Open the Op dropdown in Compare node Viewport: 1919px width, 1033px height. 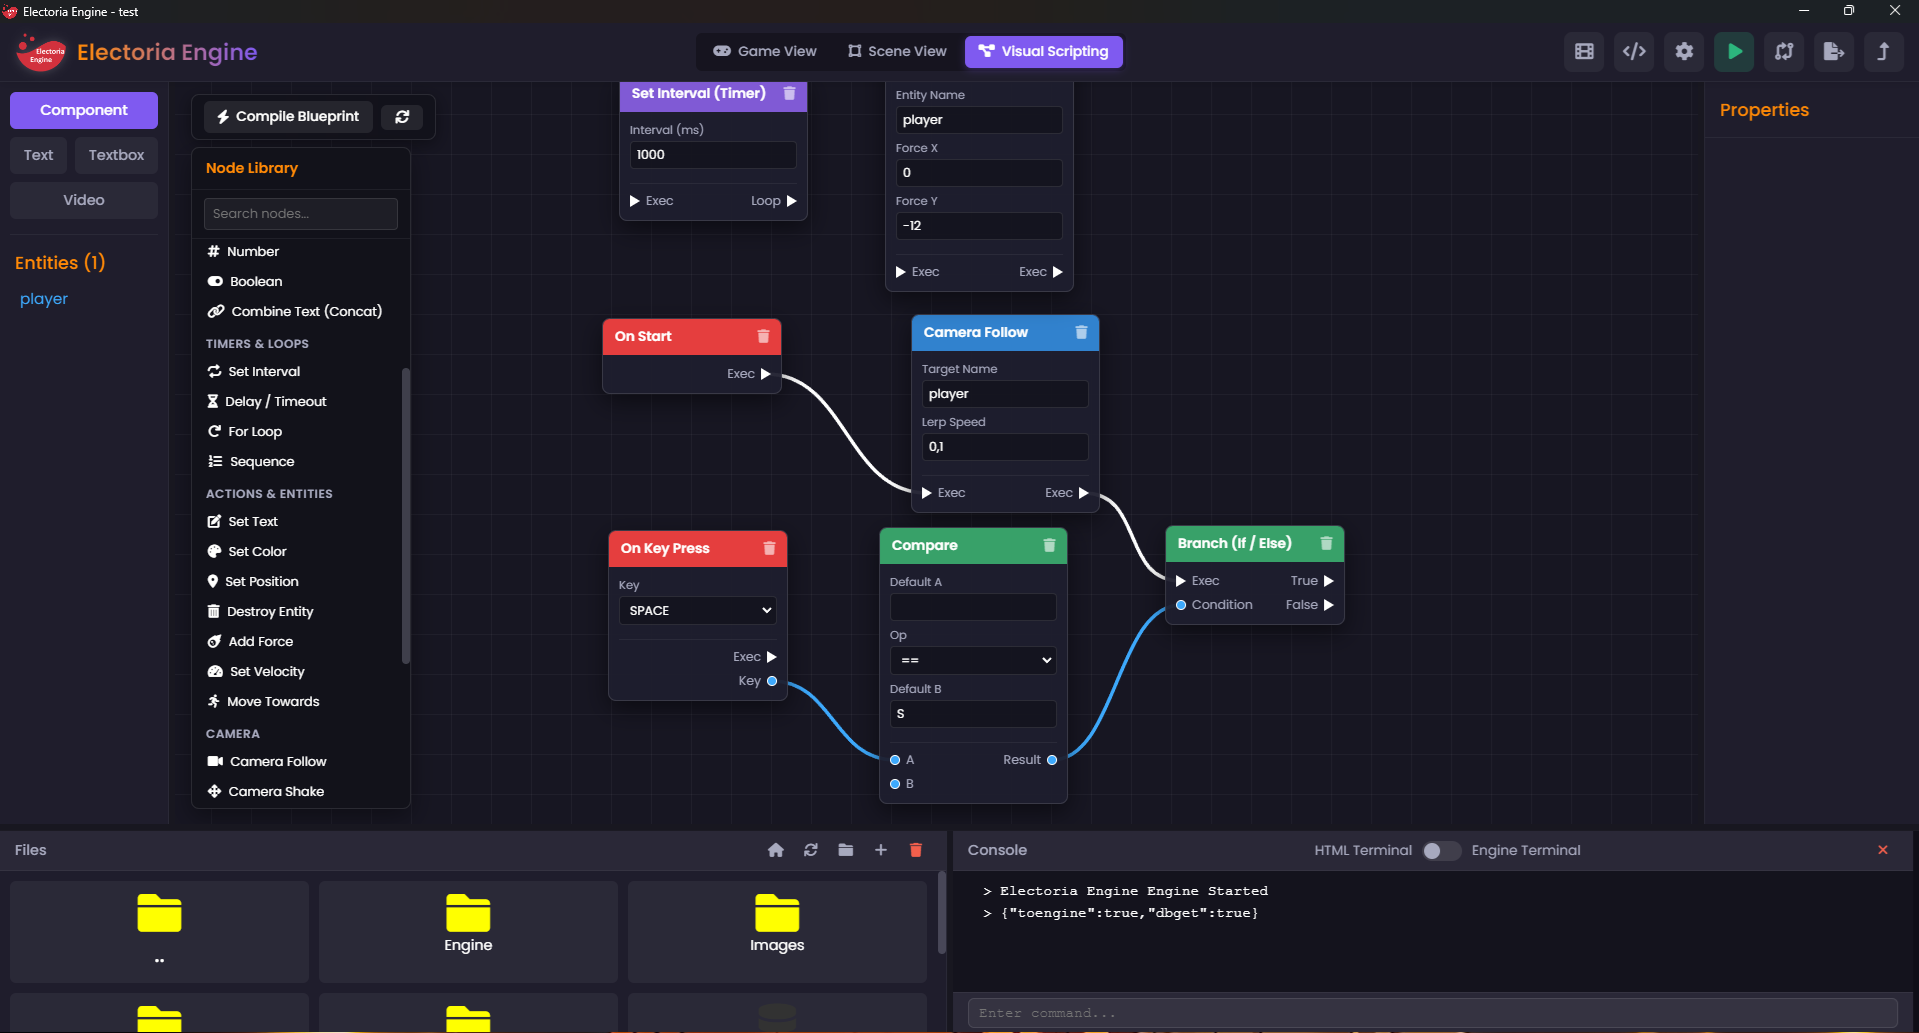pyautogui.click(x=973, y=660)
